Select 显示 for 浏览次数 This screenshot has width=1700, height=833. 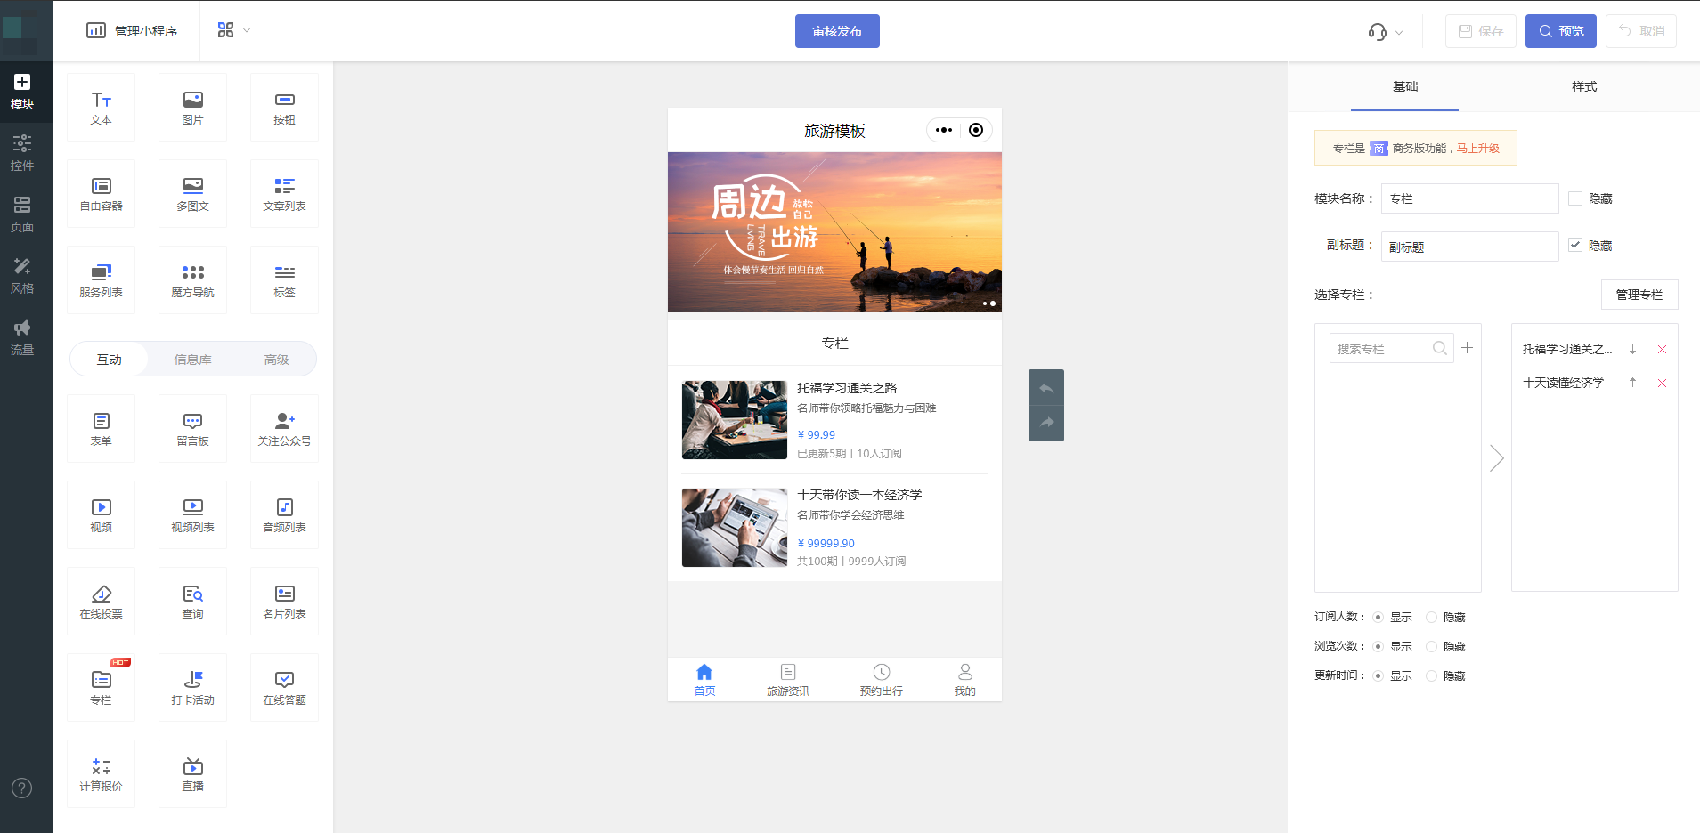point(1378,647)
